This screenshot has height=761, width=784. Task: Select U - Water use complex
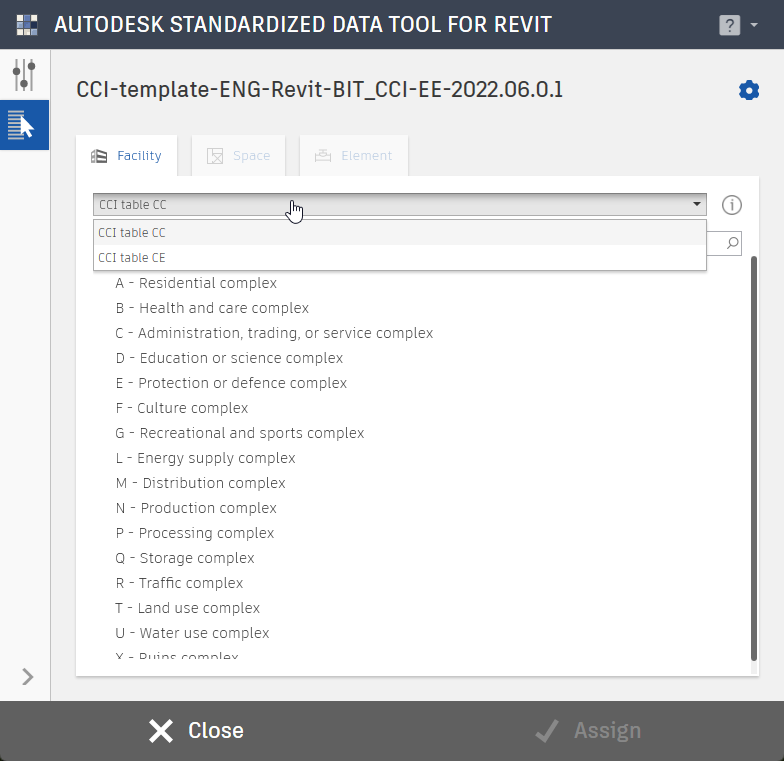(x=192, y=633)
